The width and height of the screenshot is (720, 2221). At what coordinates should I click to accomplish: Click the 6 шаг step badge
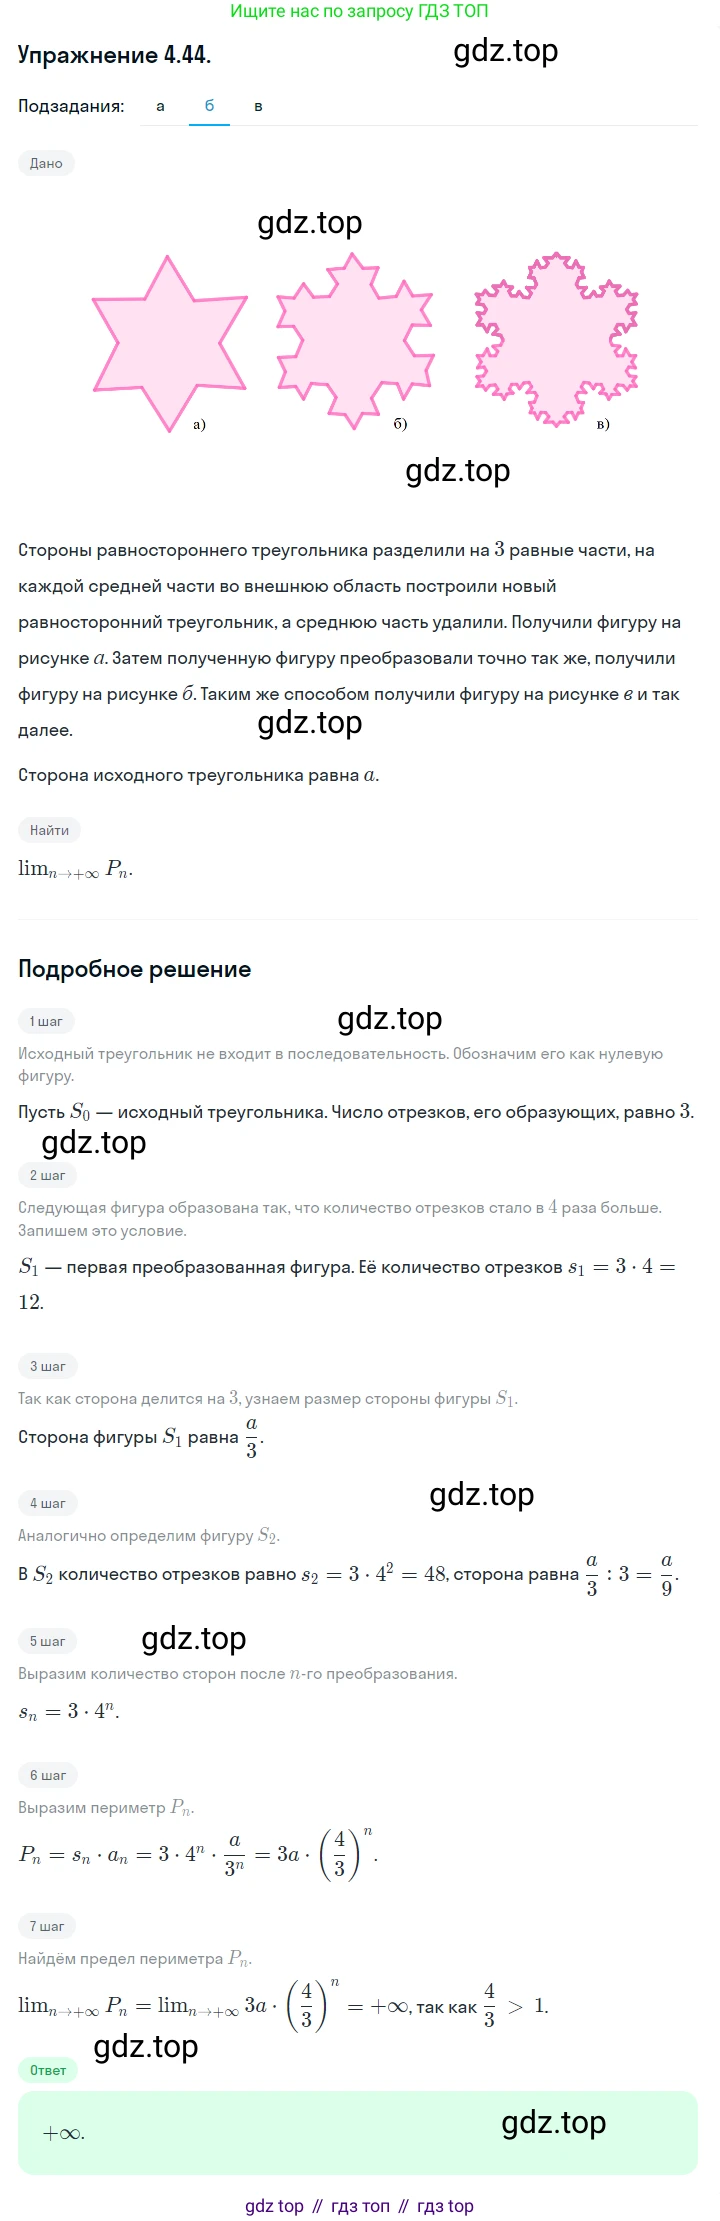47,1775
